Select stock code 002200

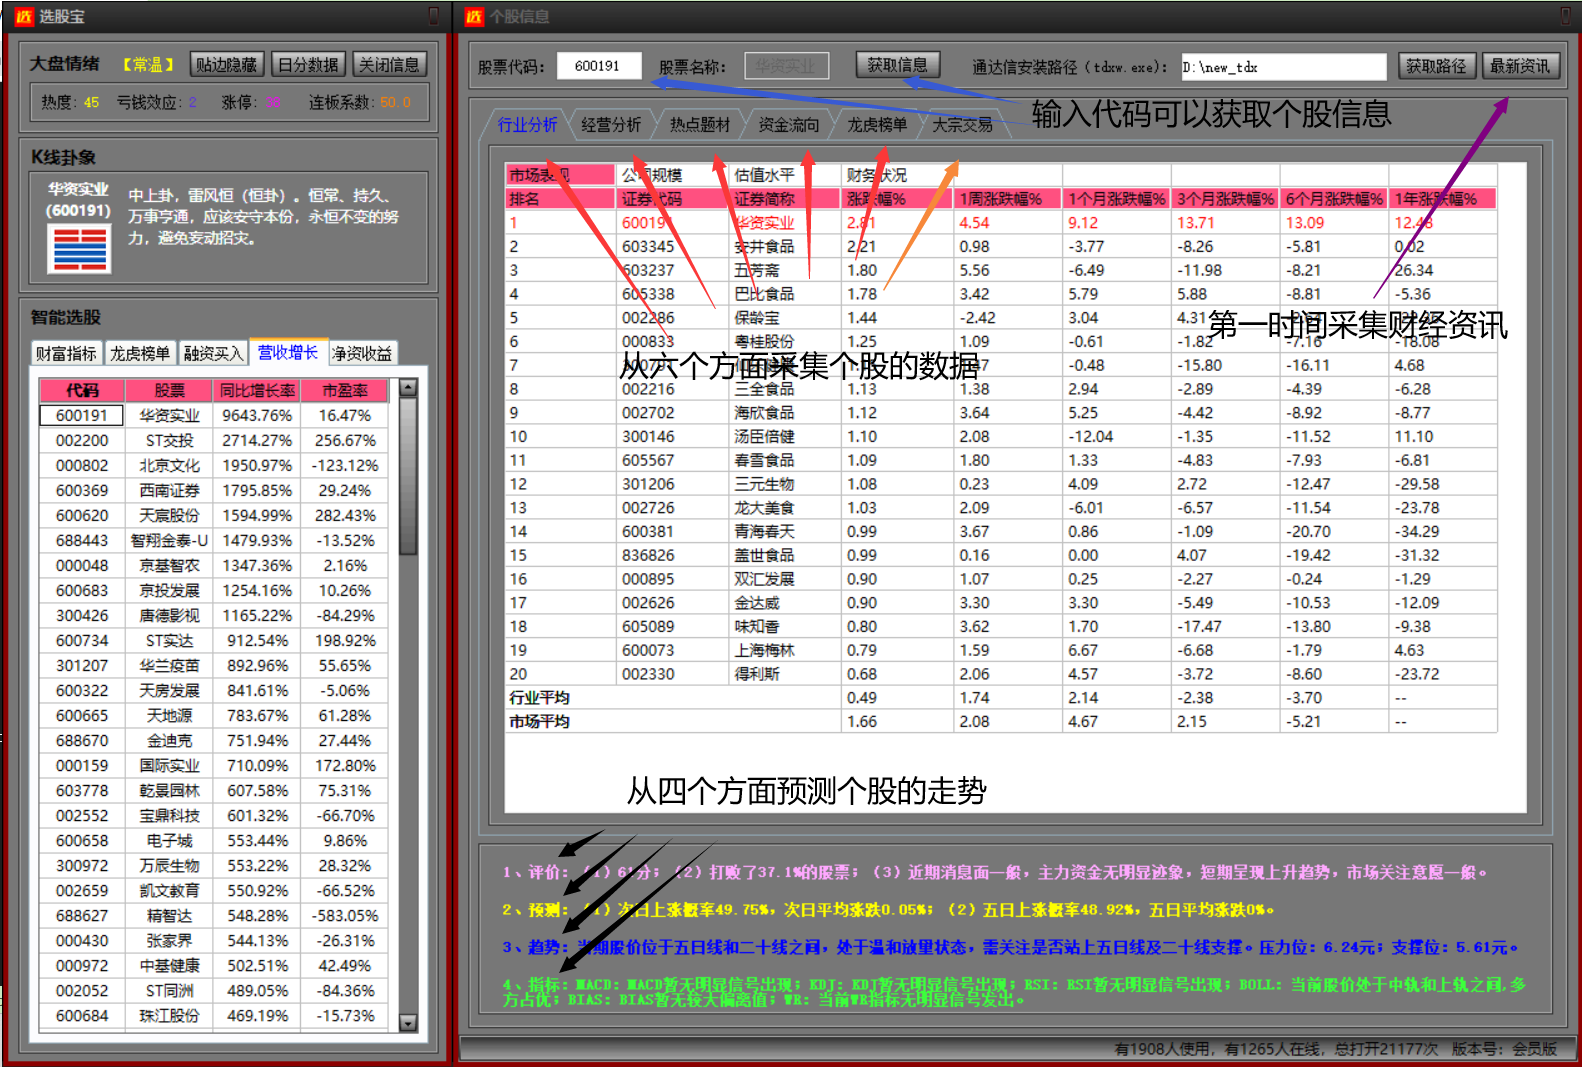[82, 440]
